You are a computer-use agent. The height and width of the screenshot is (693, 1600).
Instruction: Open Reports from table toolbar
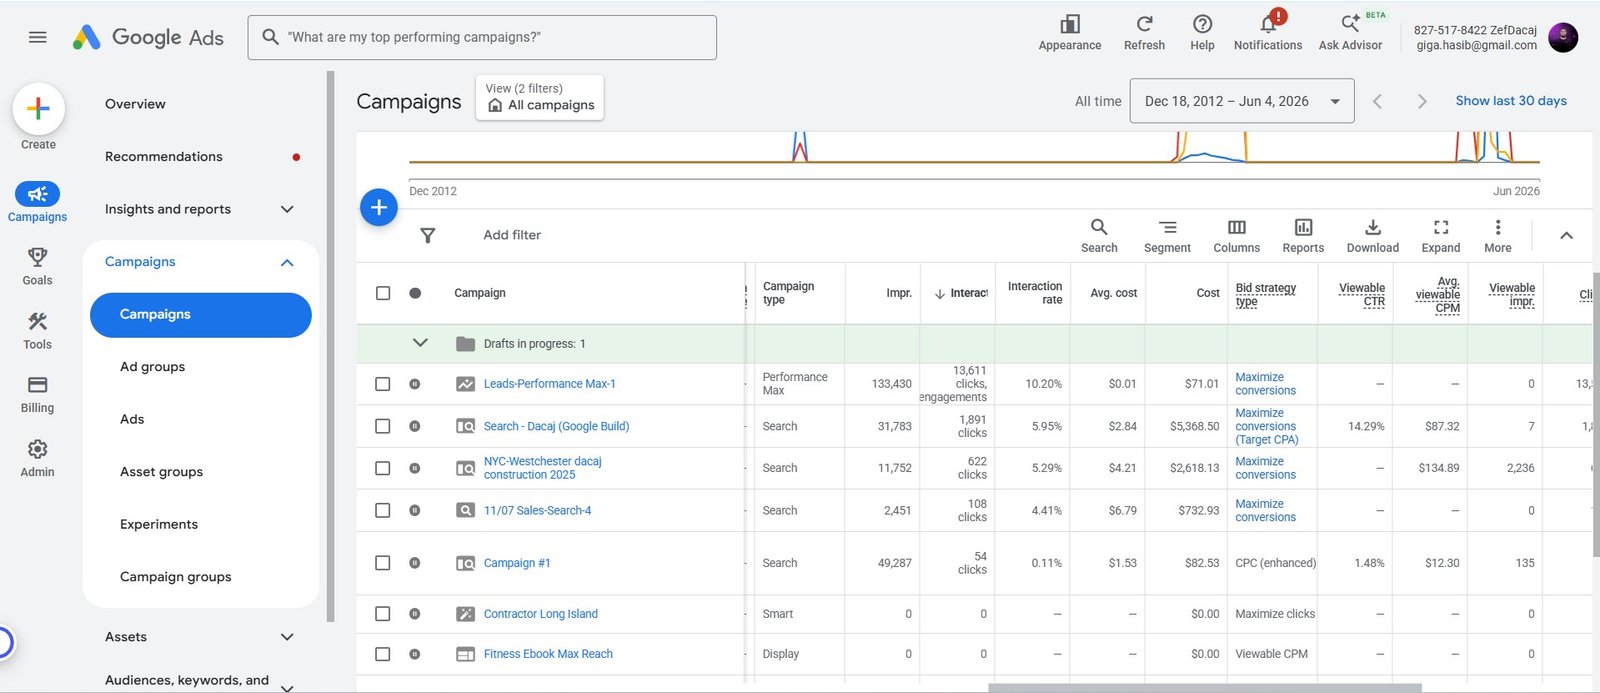point(1303,236)
